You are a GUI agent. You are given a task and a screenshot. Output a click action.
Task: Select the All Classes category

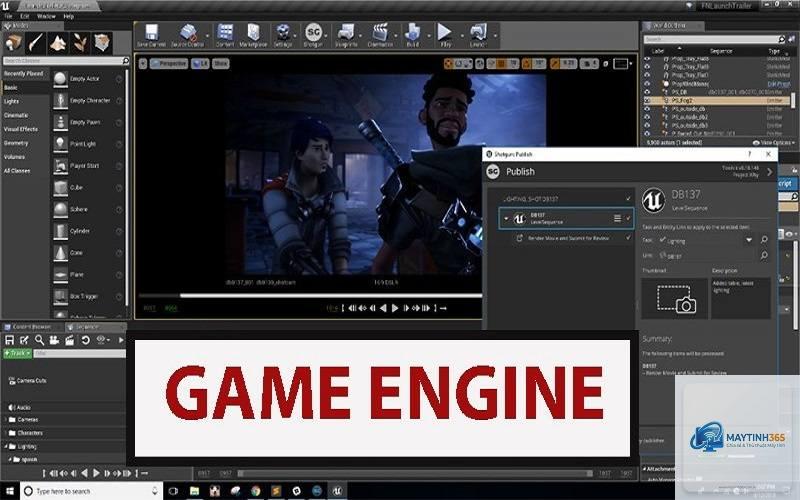(x=17, y=170)
